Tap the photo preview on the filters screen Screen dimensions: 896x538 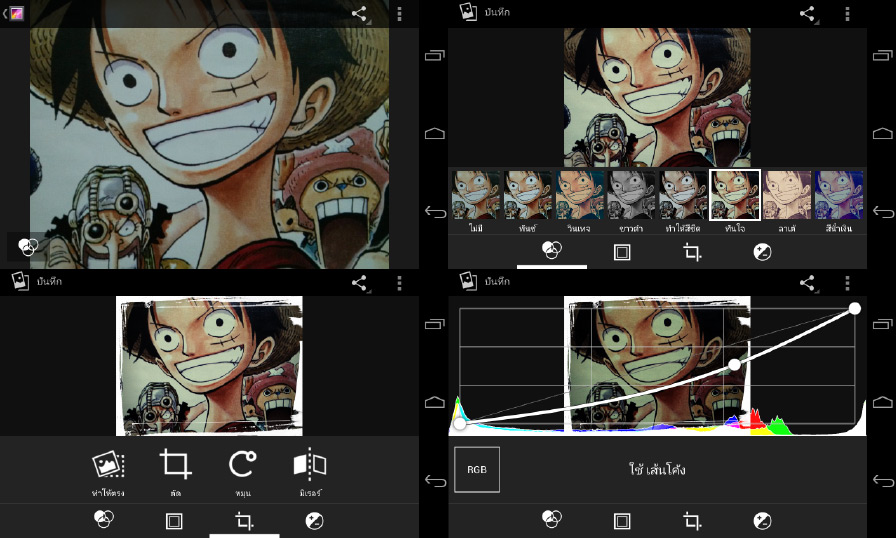click(x=657, y=97)
